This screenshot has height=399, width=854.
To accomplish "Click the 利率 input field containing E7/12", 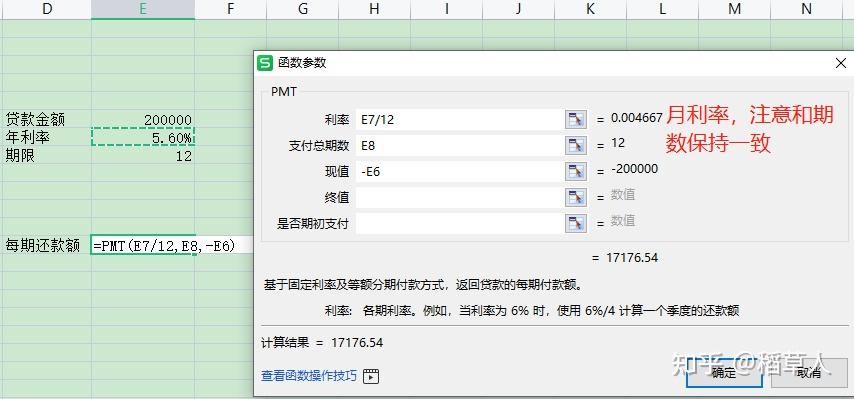I will 460,119.
